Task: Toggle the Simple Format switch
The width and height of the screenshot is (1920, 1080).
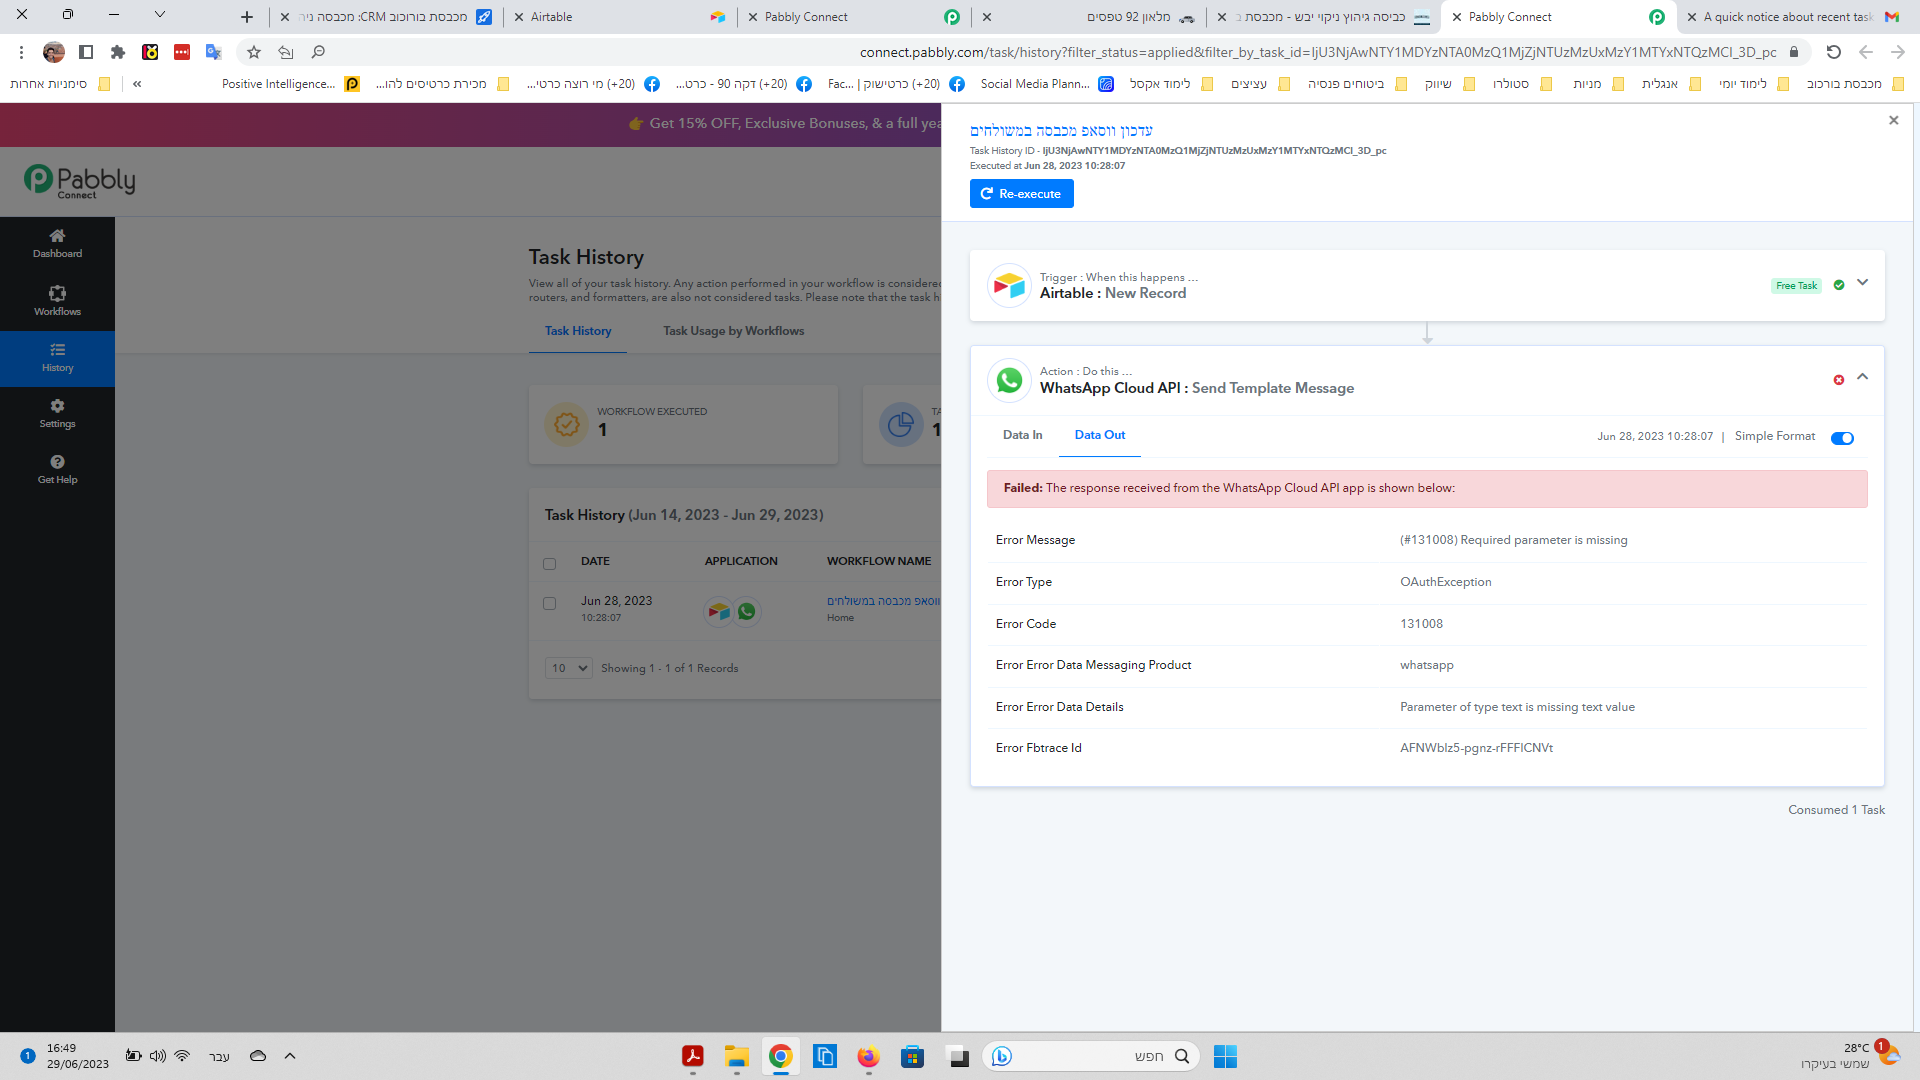Action: pos(1842,438)
